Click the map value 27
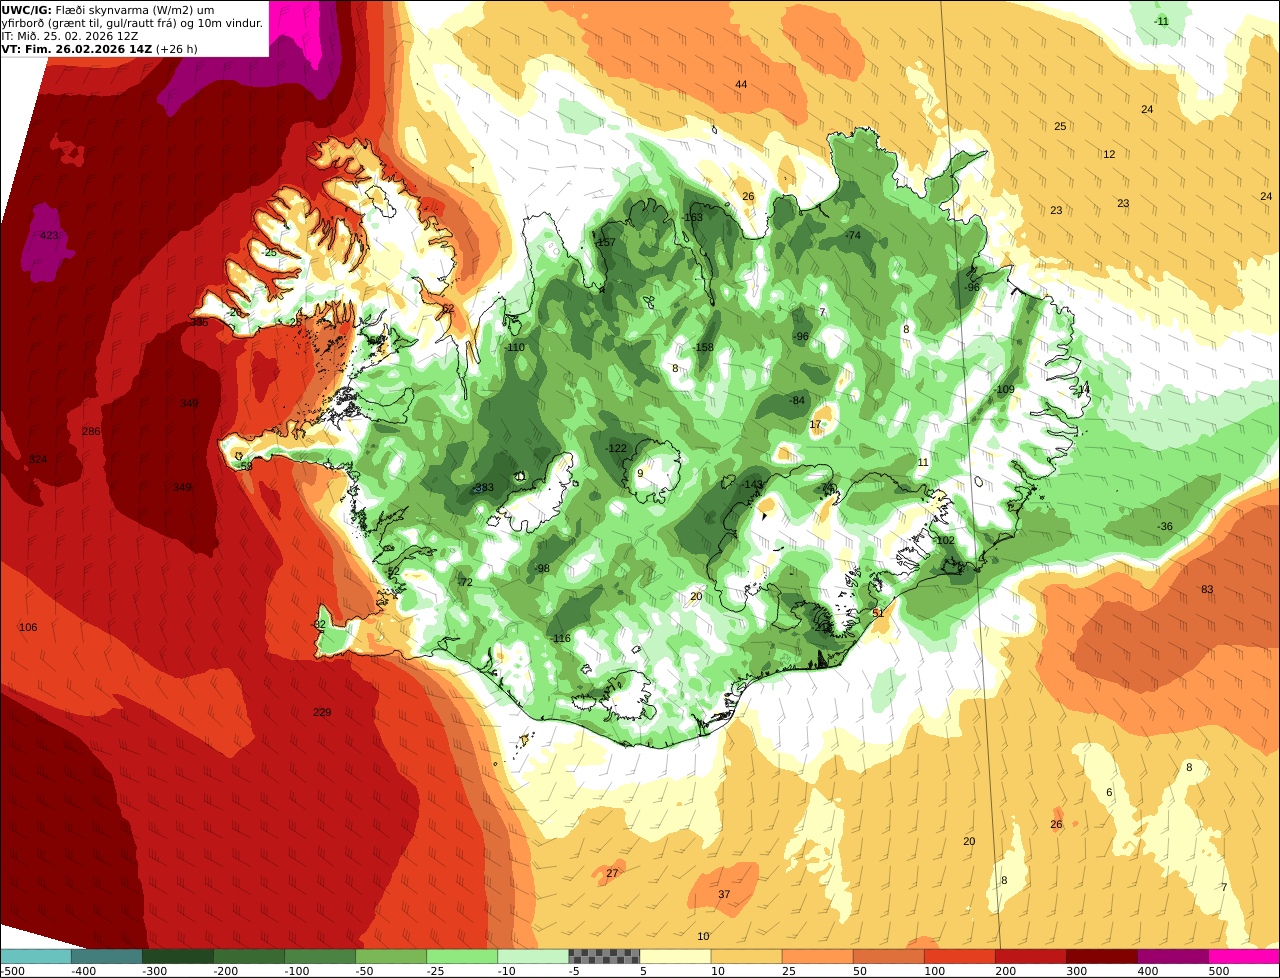1280x978 pixels. pyautogui.click(x=612, y=874)
